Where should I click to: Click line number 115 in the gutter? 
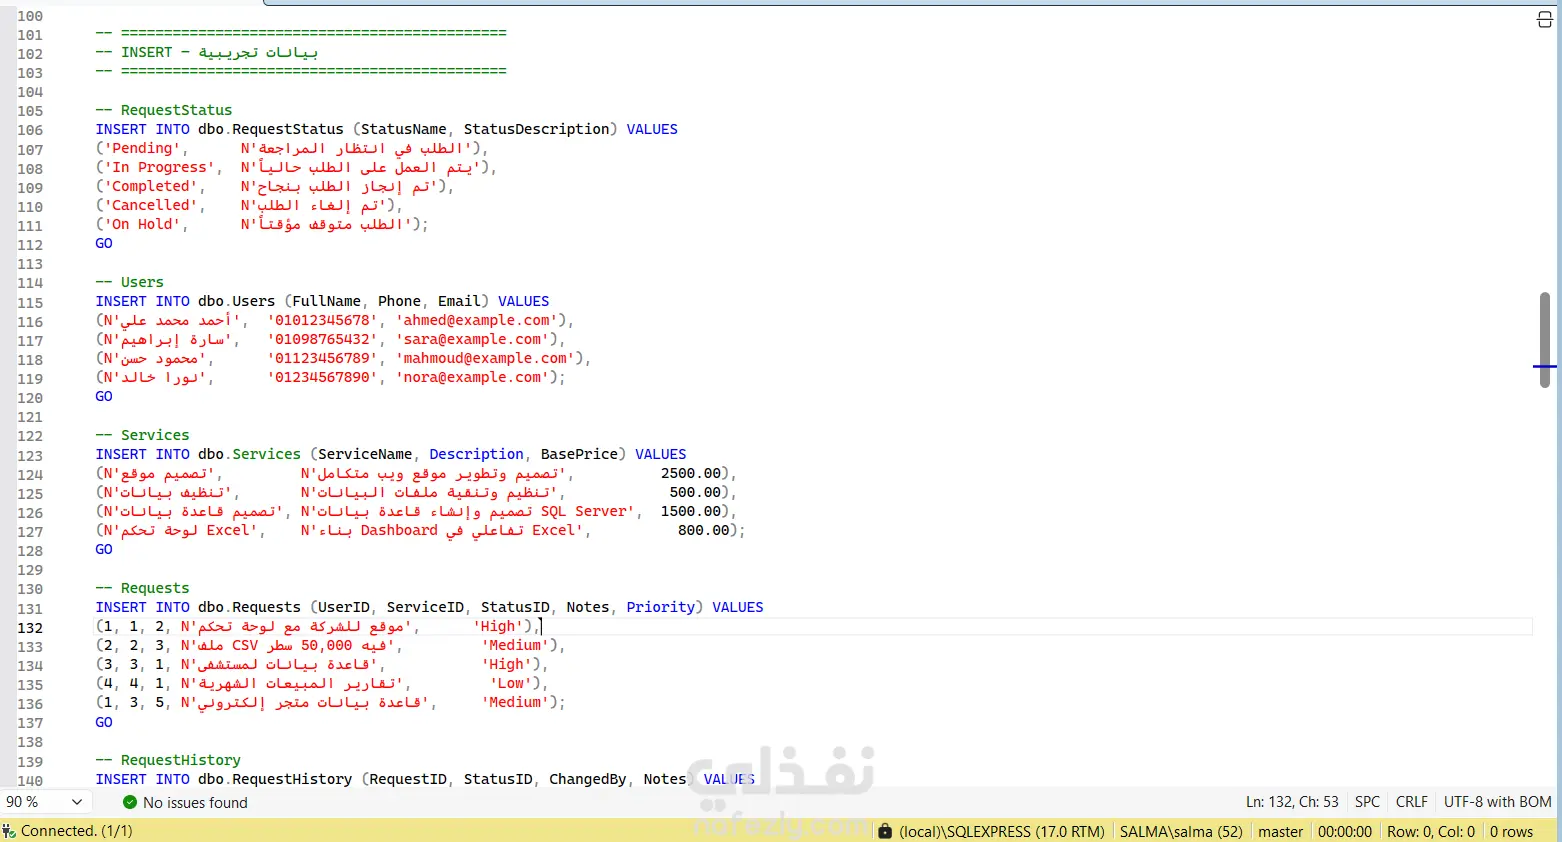[30, 303]
